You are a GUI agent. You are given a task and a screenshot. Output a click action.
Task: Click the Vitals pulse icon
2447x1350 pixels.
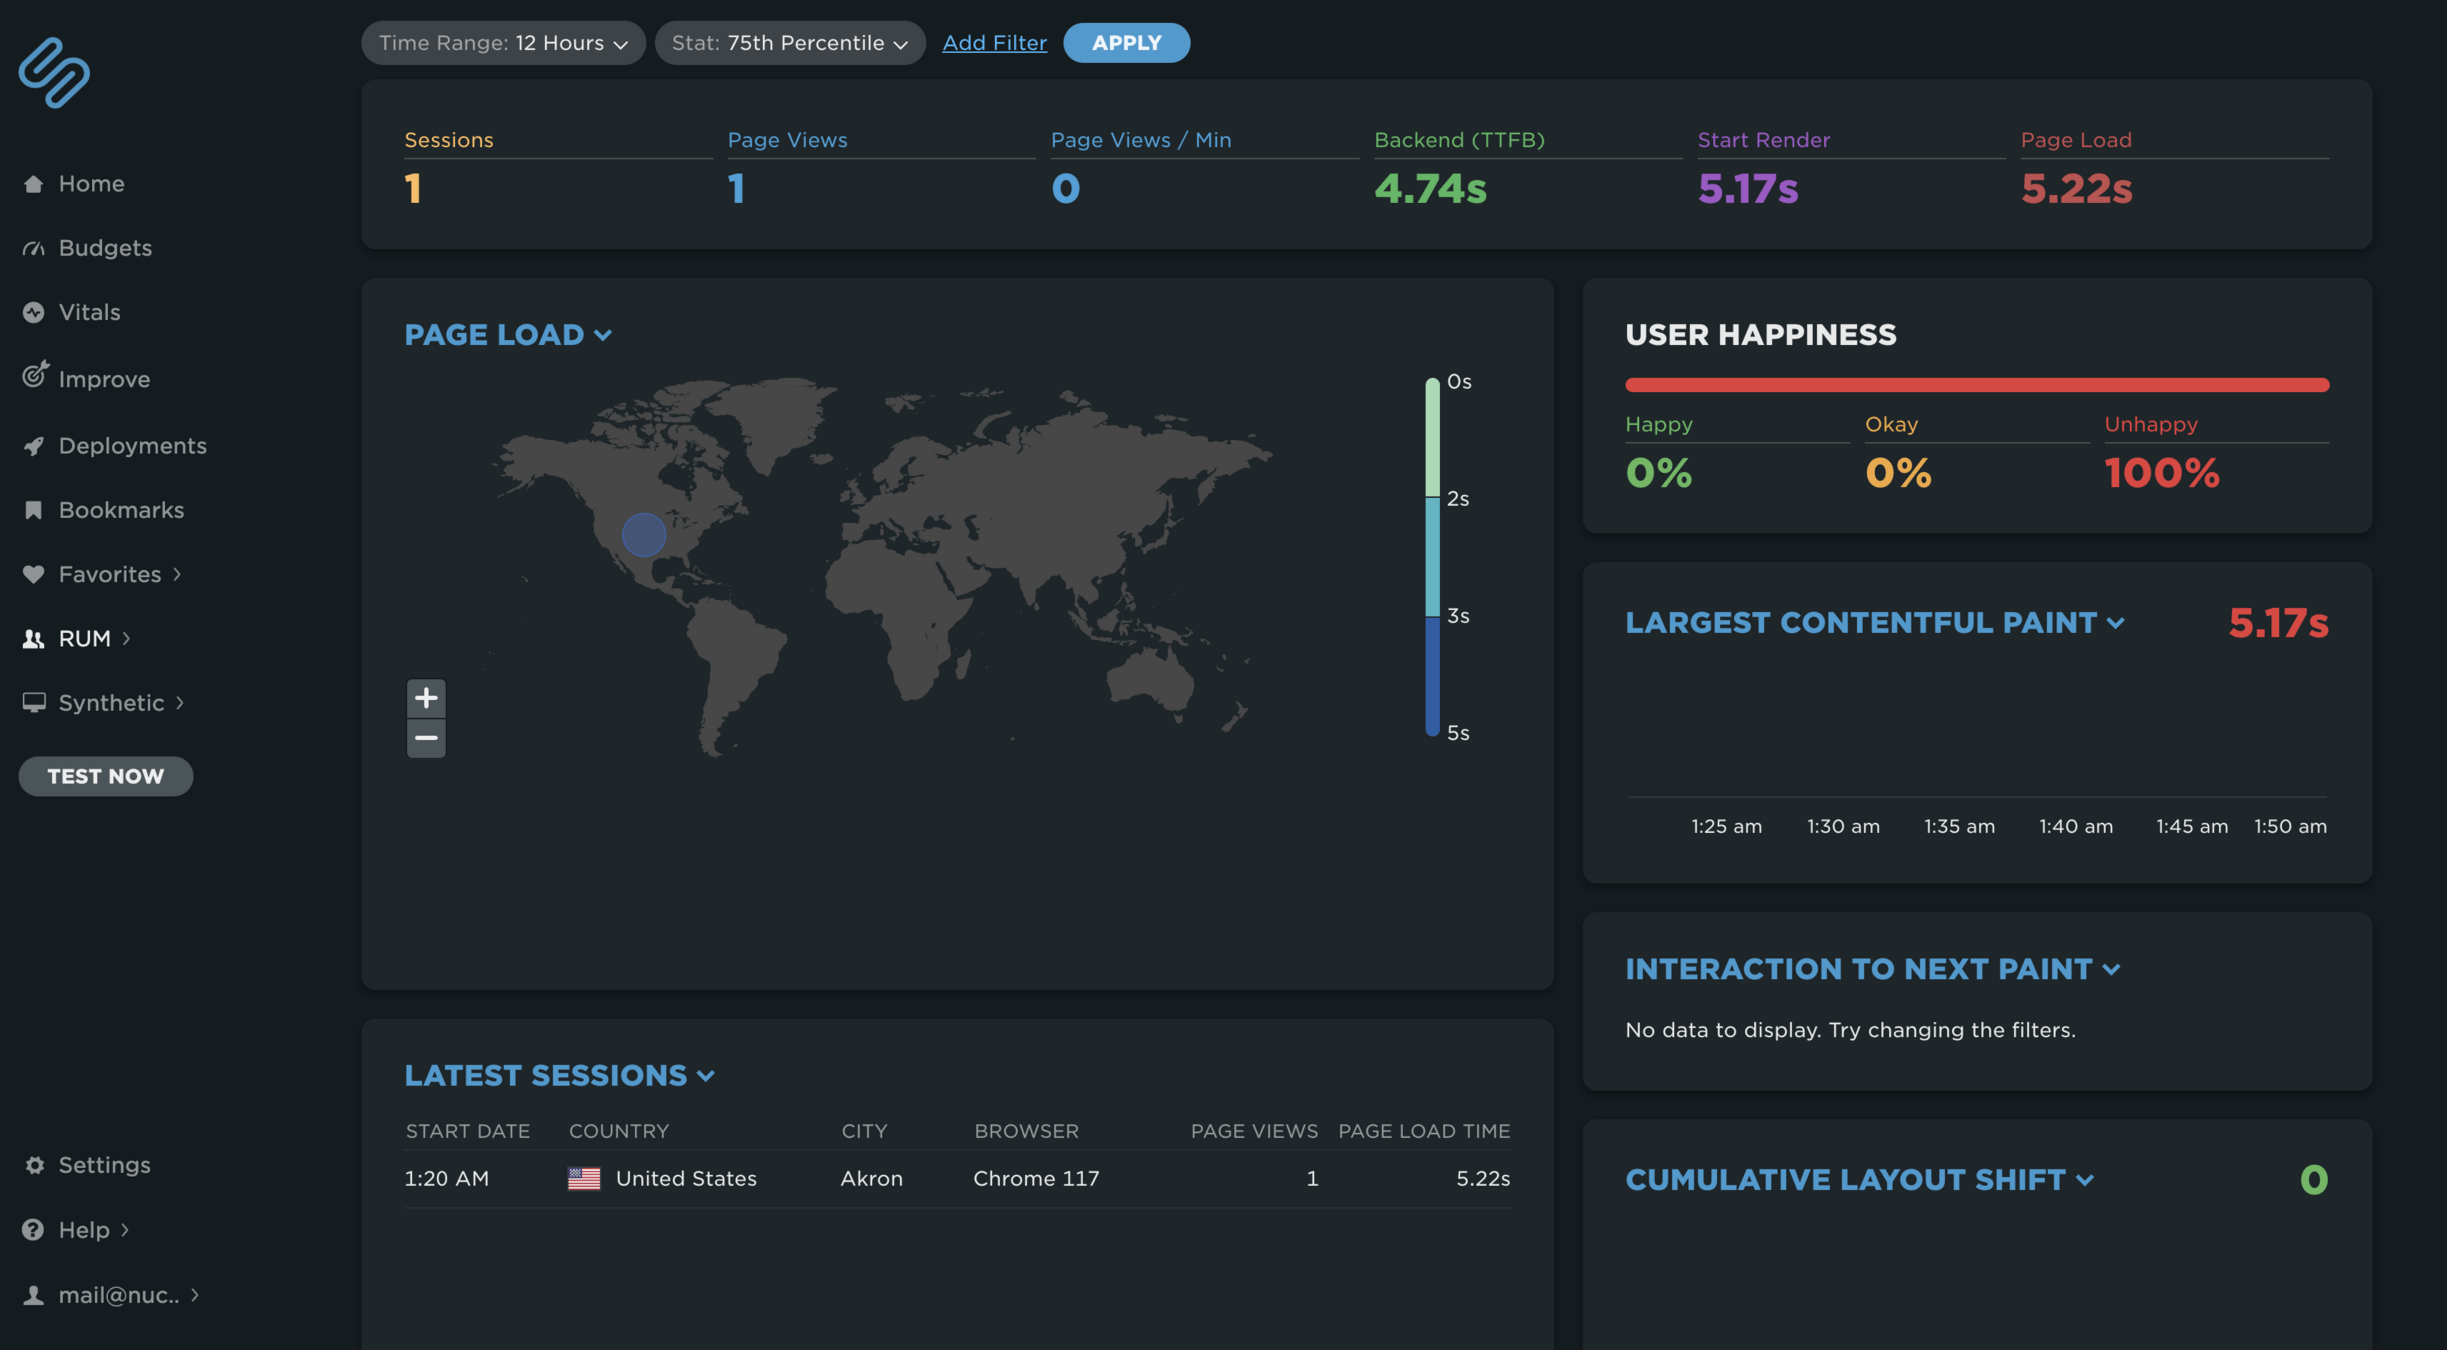pyautogui.click(x=34, y=312)
